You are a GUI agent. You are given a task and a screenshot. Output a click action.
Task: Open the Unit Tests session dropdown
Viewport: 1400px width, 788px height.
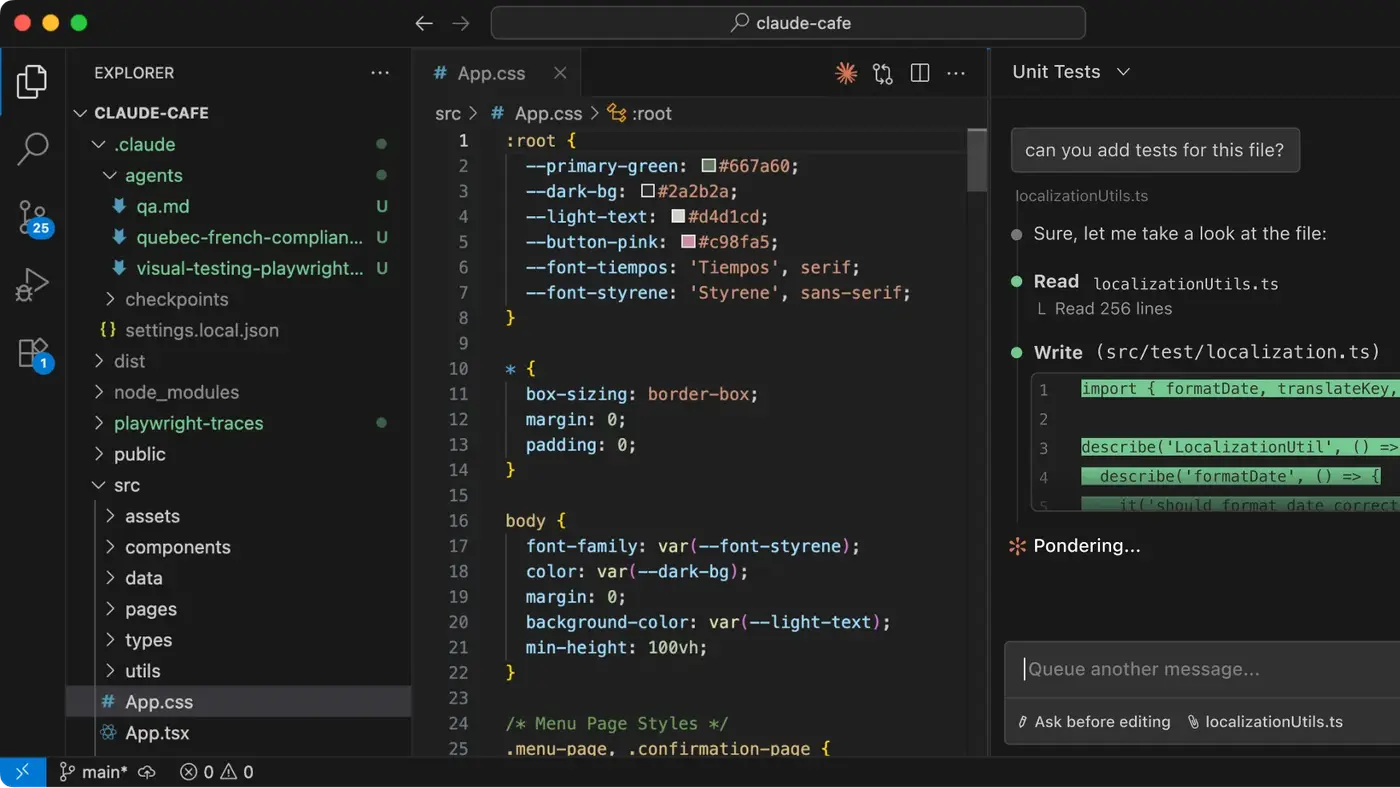click(x=1070, y=72)
